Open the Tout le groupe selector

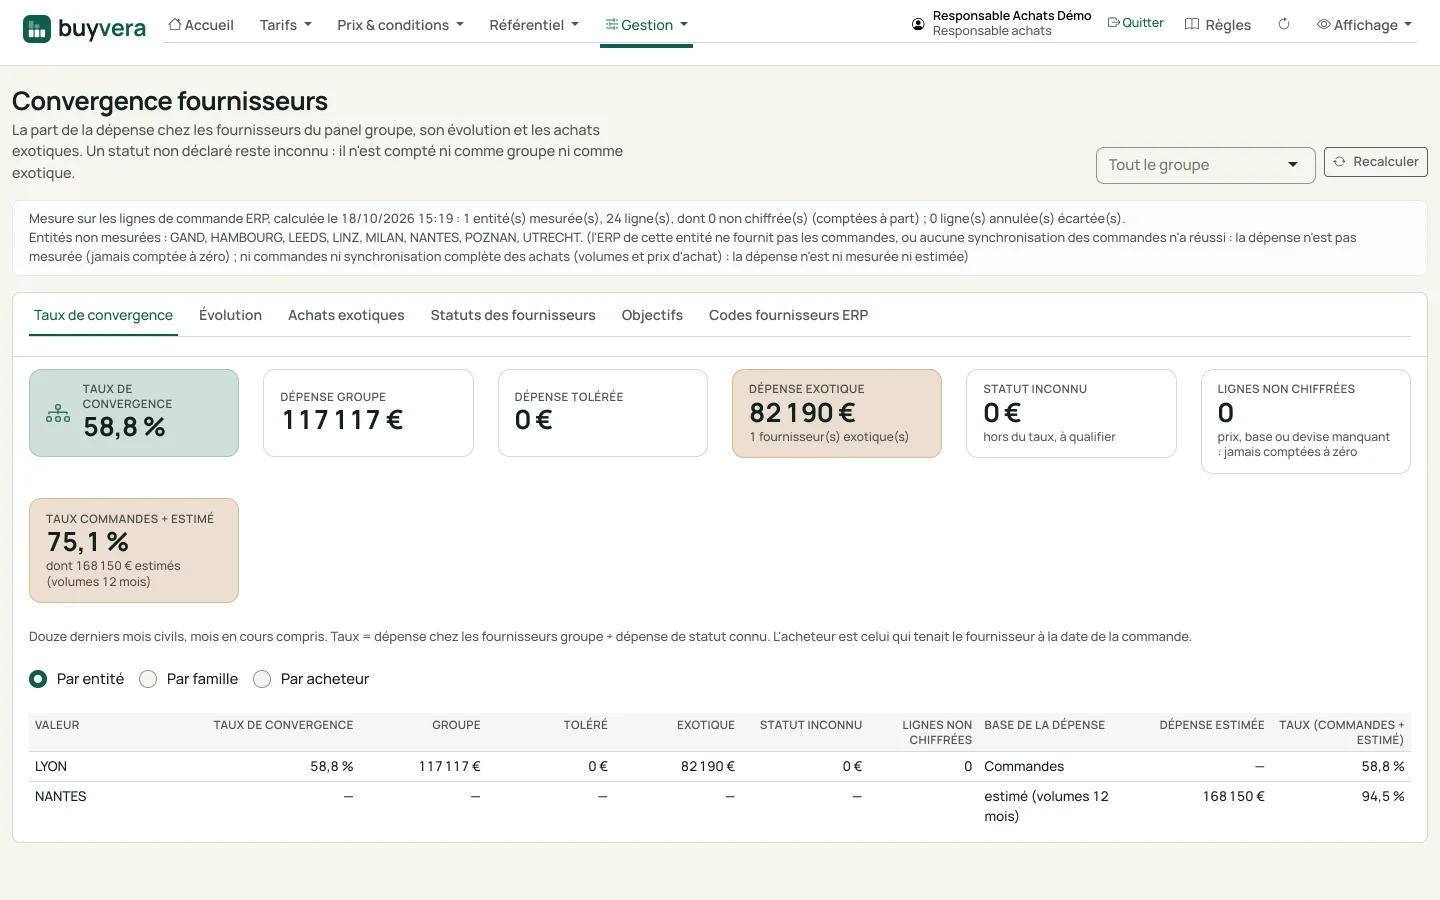[x=1205, y=165]
